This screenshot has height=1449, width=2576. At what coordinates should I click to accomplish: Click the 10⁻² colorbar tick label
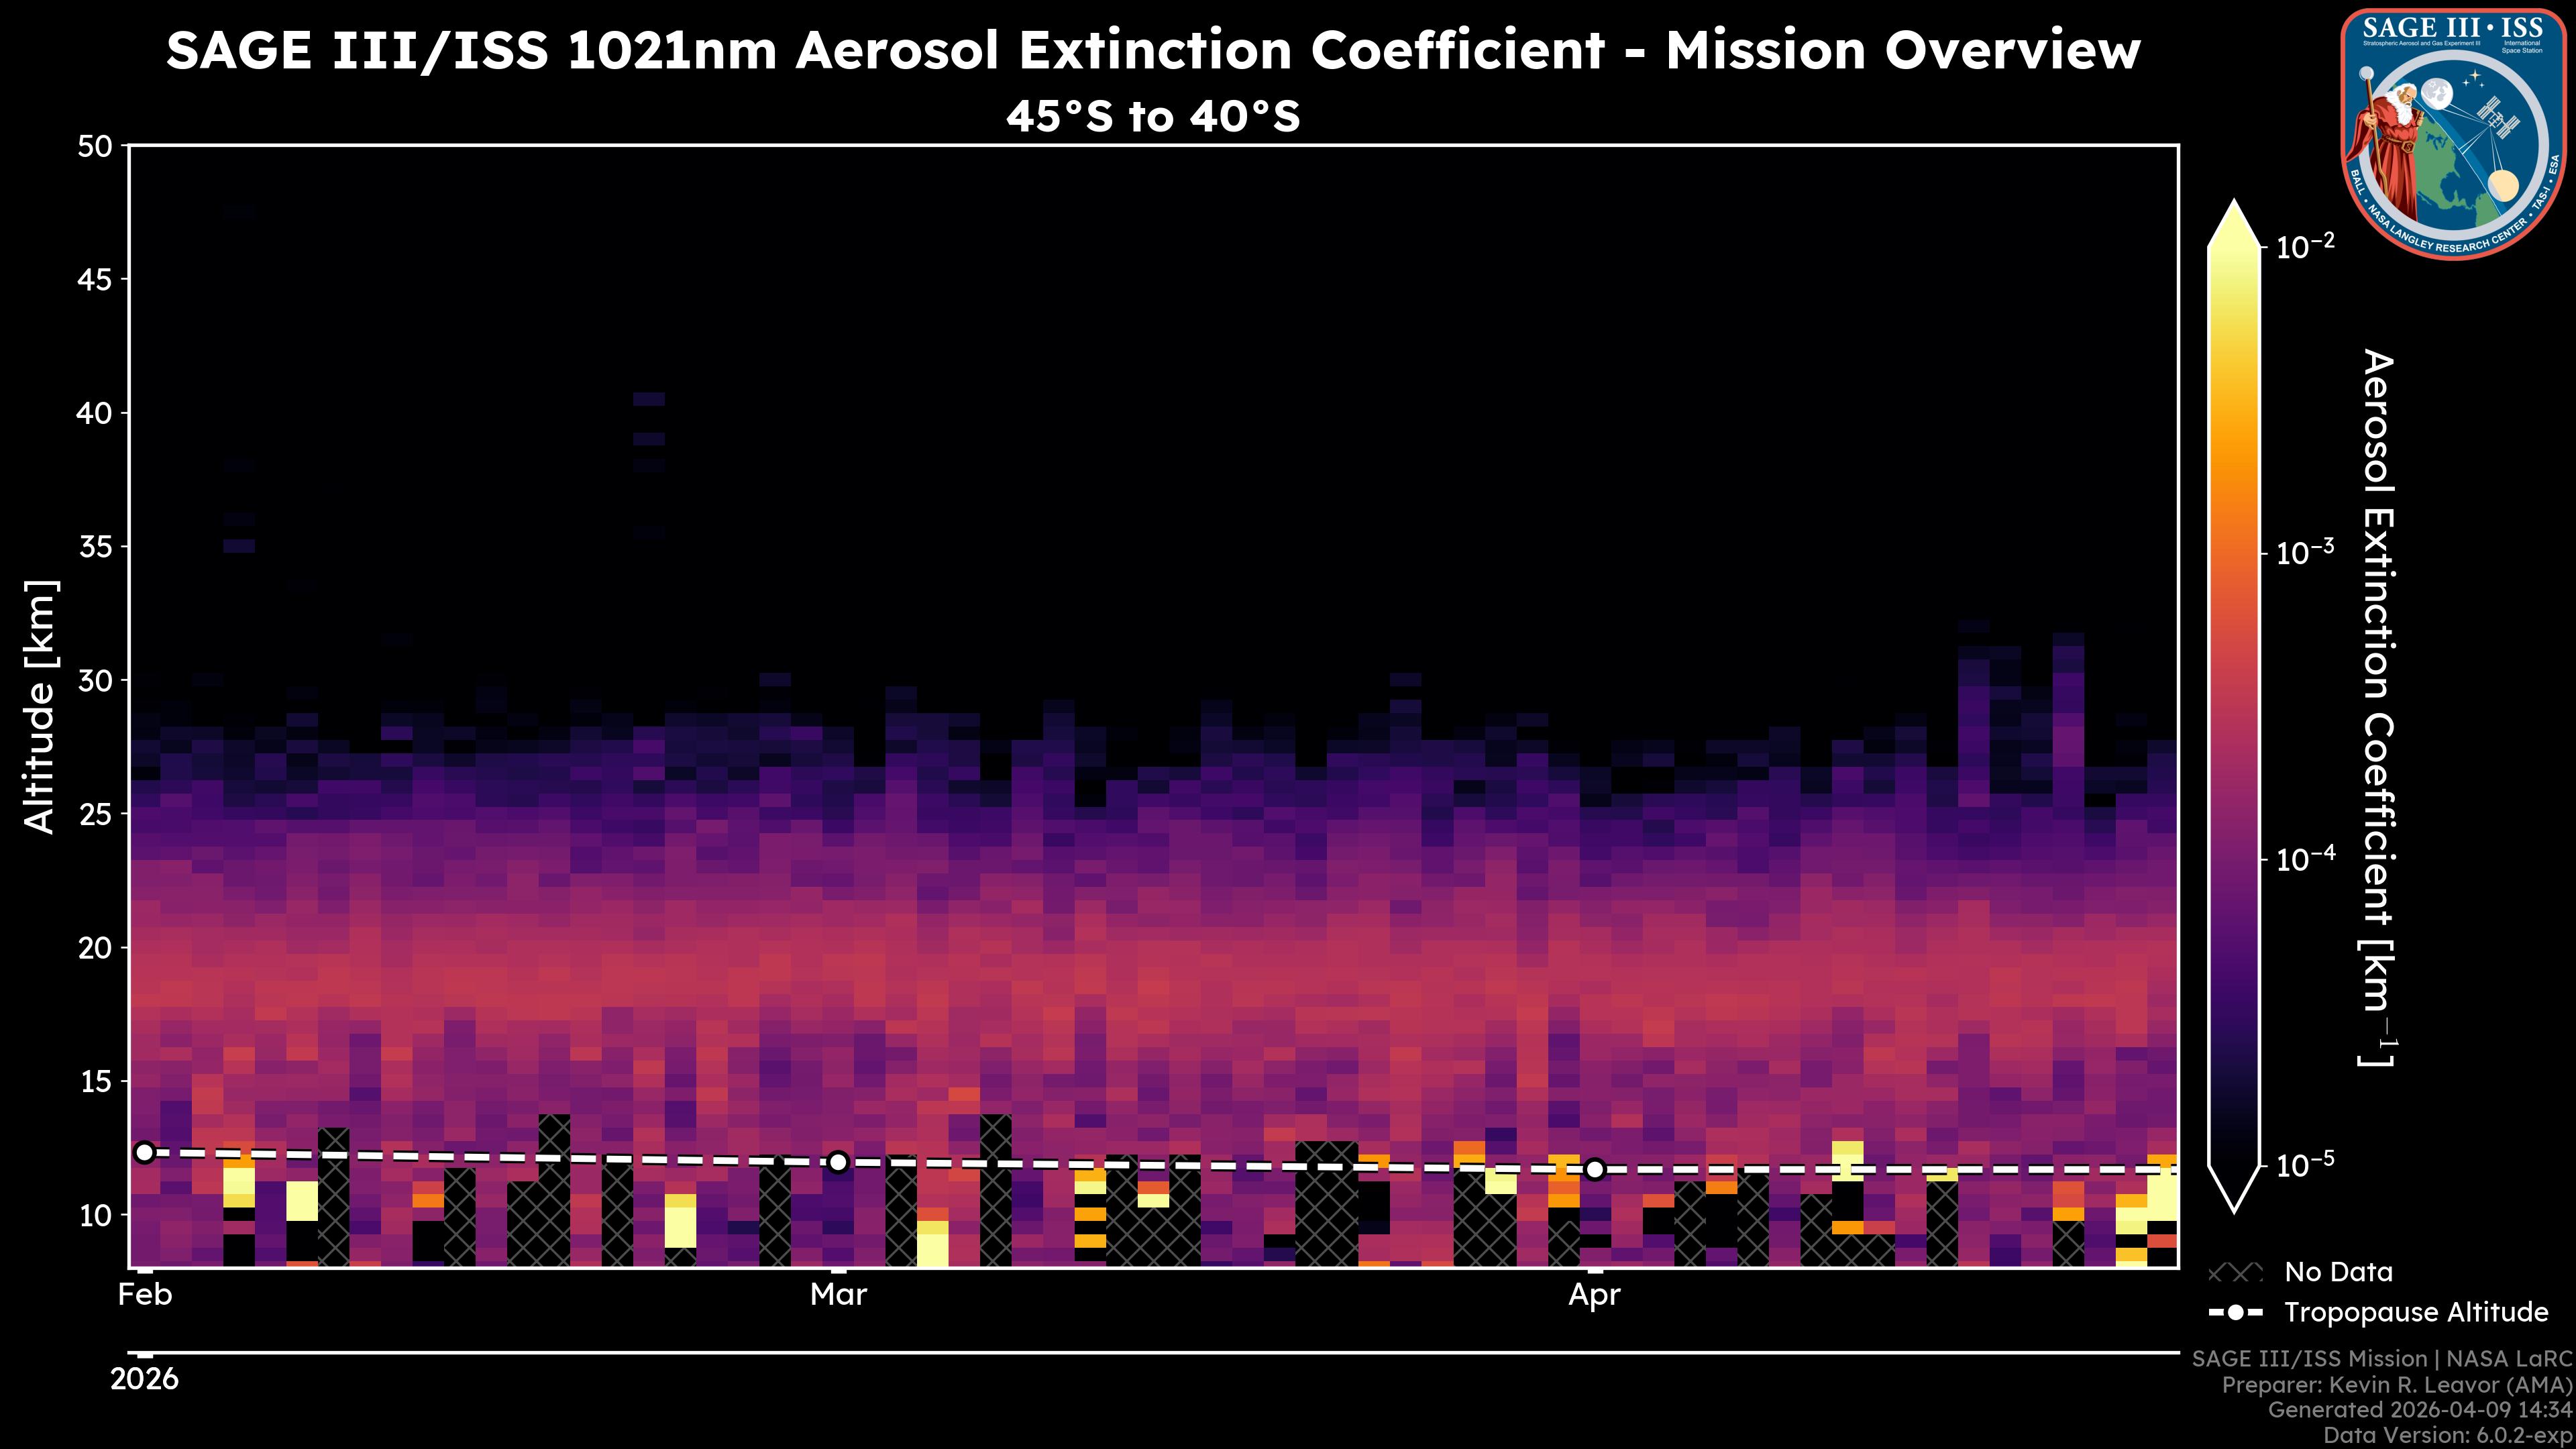2305,246
